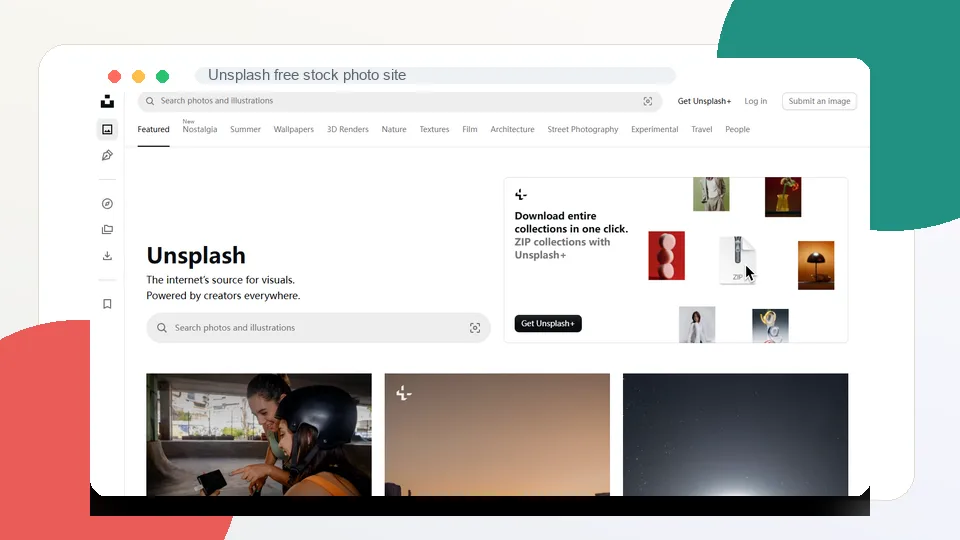
Task: Open the Photos icon in the sidebar
Action: (x=107, y=129)
